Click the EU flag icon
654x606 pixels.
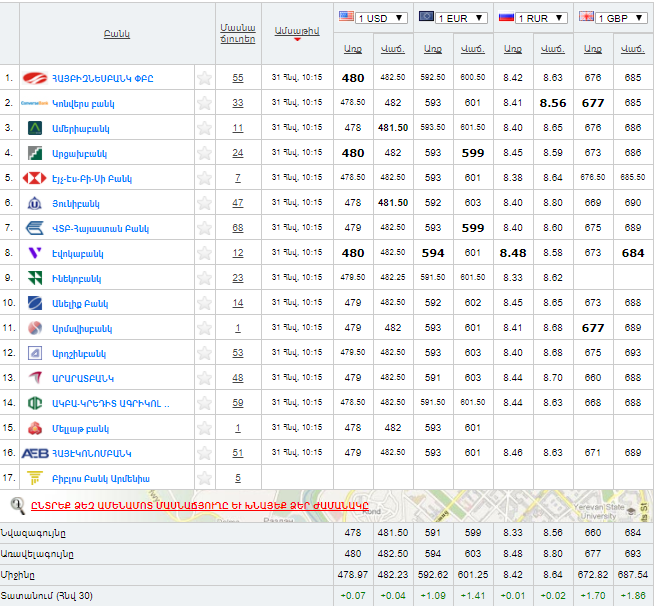[426, 16]
